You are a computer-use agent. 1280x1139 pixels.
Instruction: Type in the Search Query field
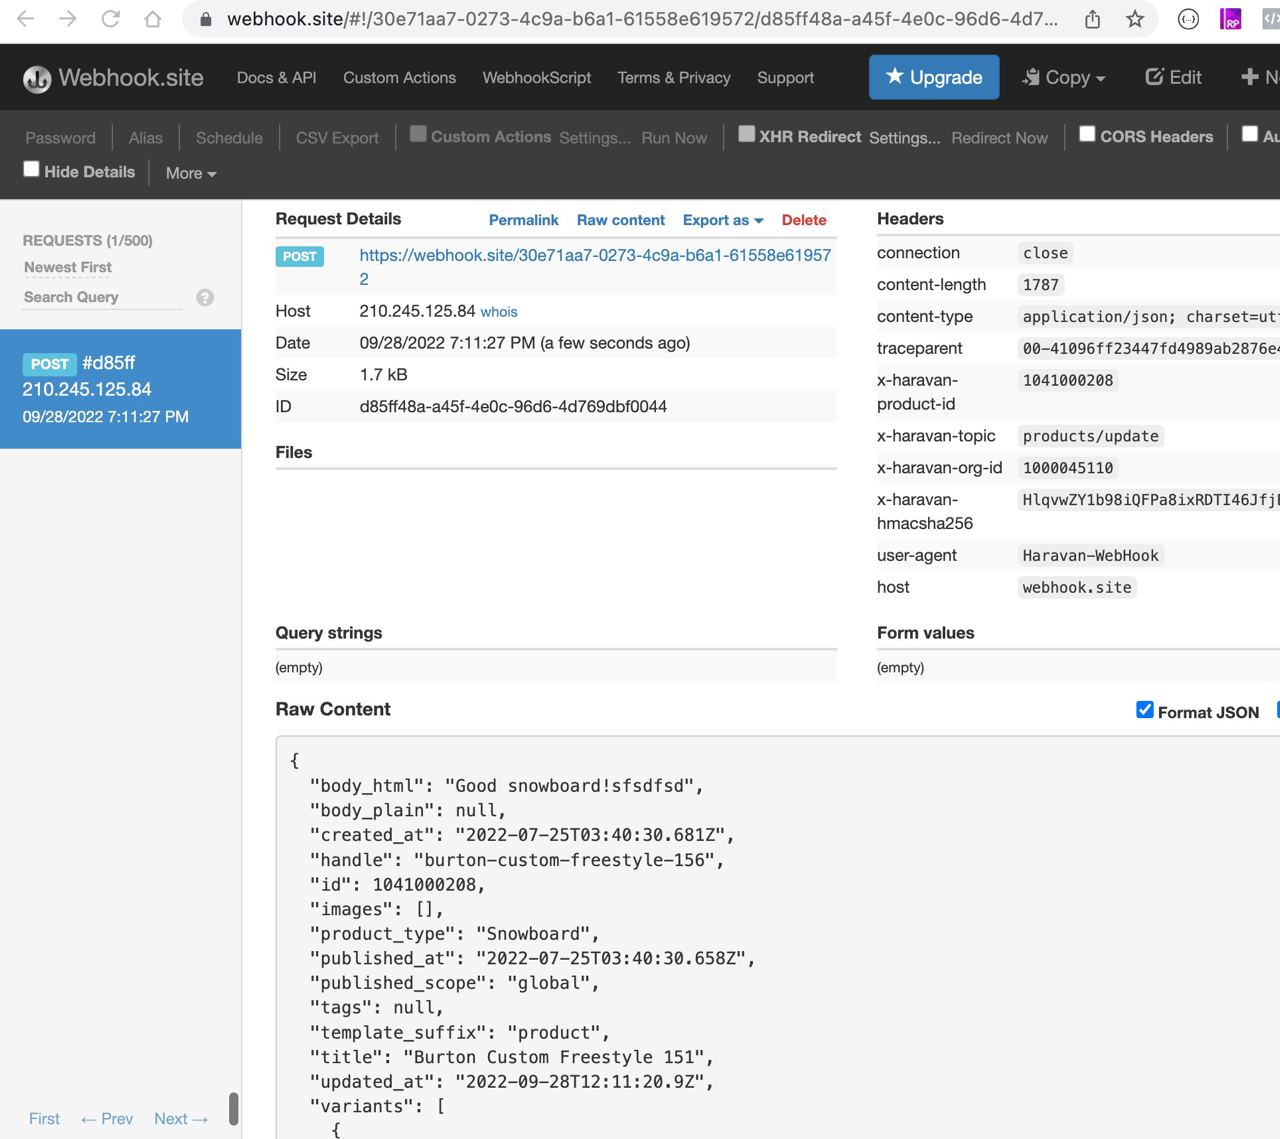tap(102, 297)
